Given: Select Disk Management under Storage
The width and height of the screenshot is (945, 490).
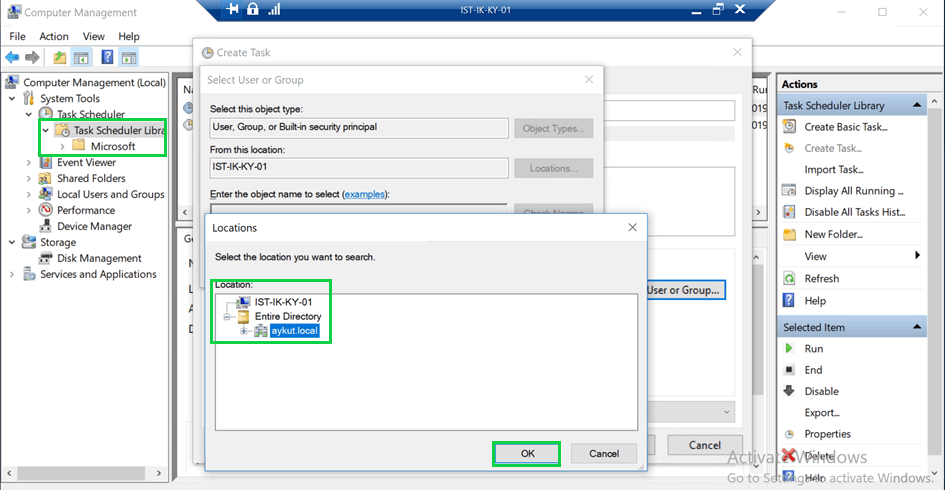Looking at the screenshot, I should (99, 258).
